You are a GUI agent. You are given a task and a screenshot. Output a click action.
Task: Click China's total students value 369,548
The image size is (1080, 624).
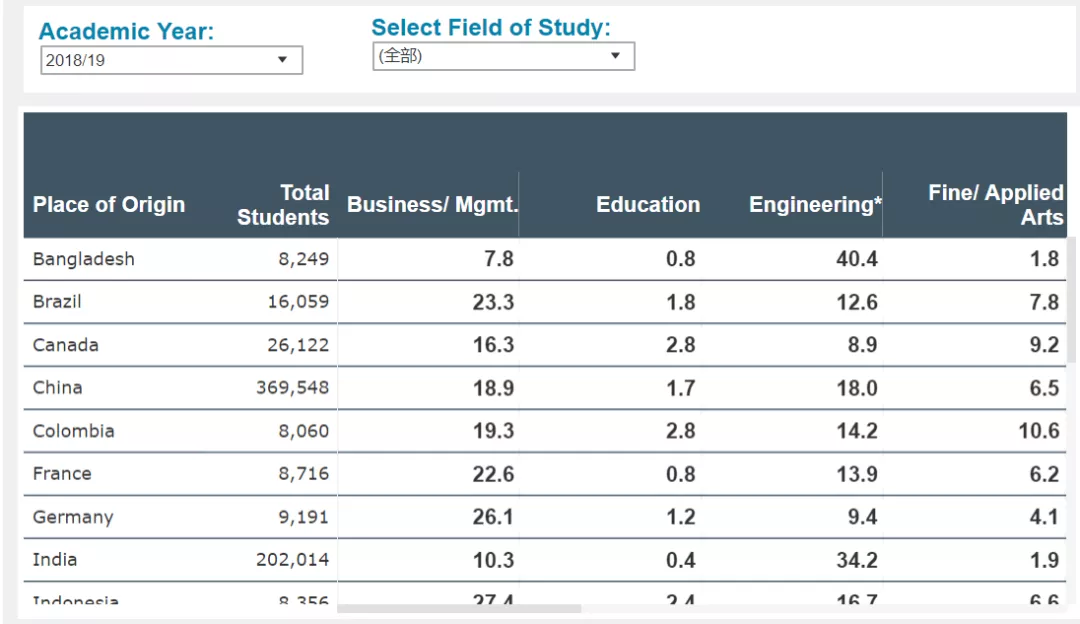coord(292,388)
